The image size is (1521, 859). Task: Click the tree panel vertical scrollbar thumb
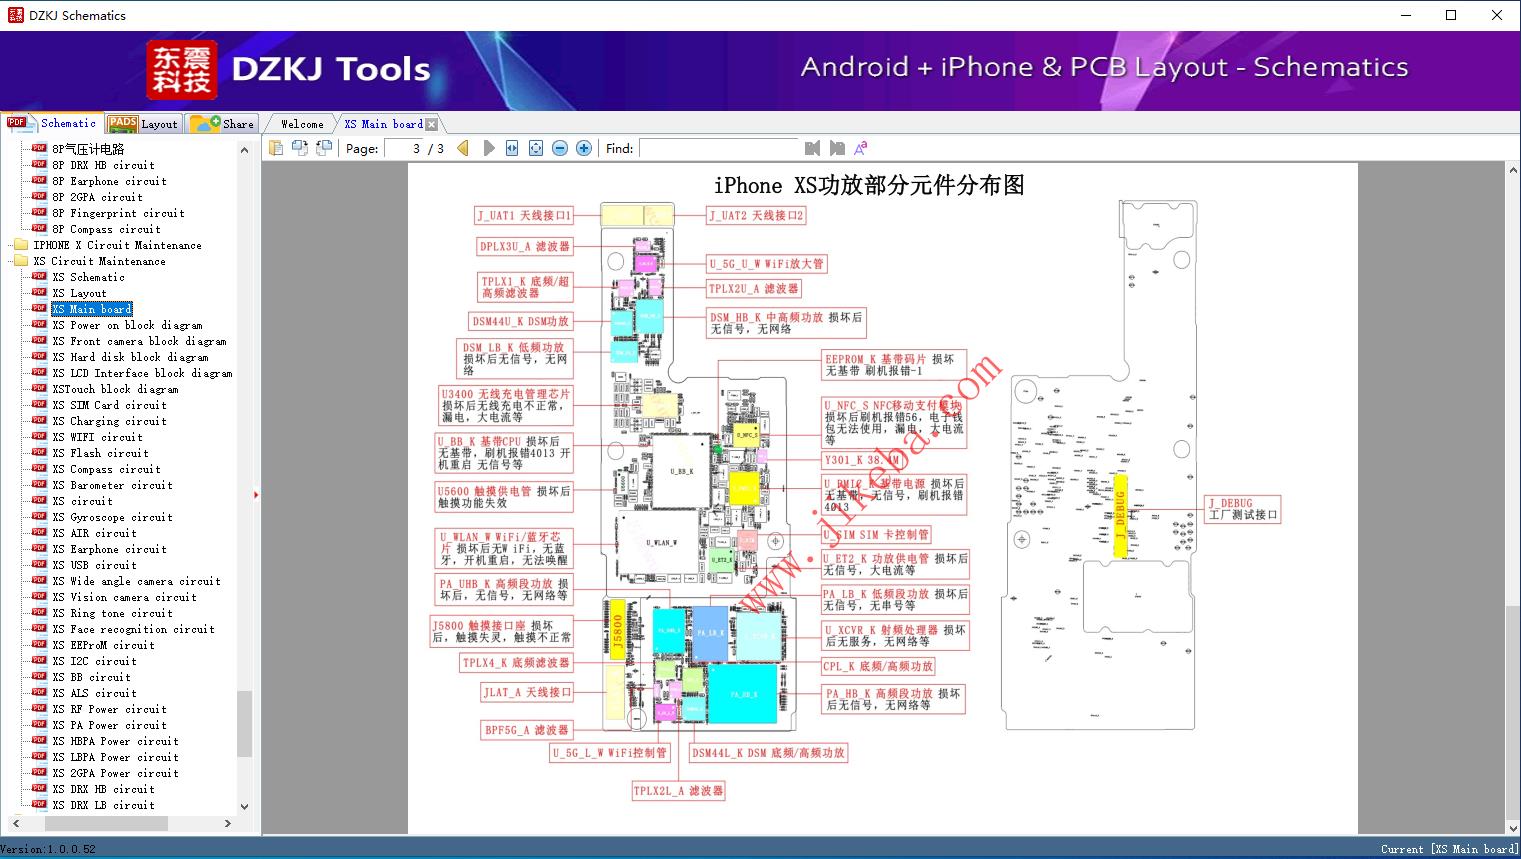(x=244, y=724)
